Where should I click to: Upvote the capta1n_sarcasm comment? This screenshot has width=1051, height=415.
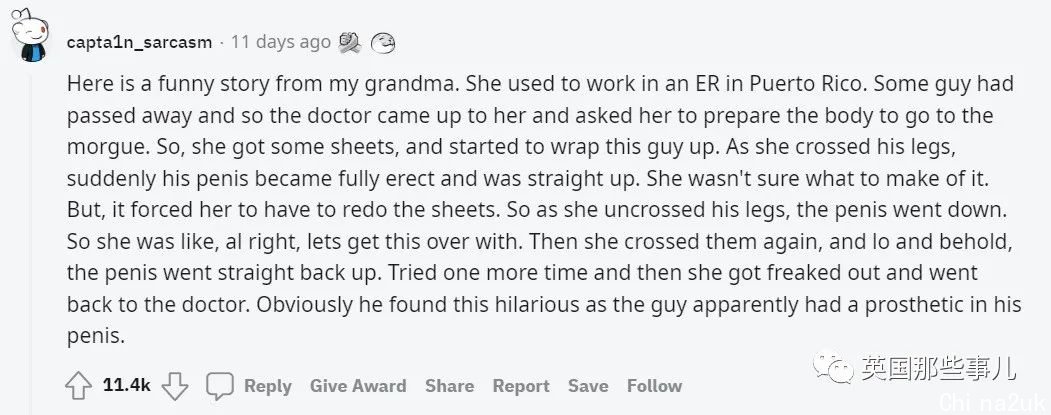tap(78, 386)
